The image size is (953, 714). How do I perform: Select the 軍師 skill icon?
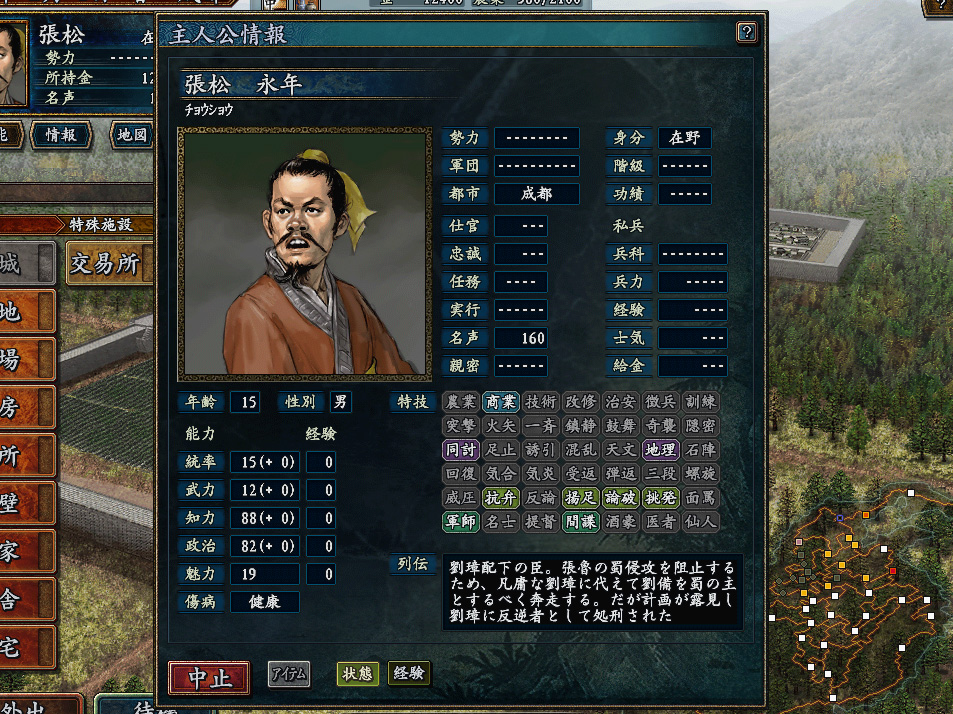pos(460,522)
